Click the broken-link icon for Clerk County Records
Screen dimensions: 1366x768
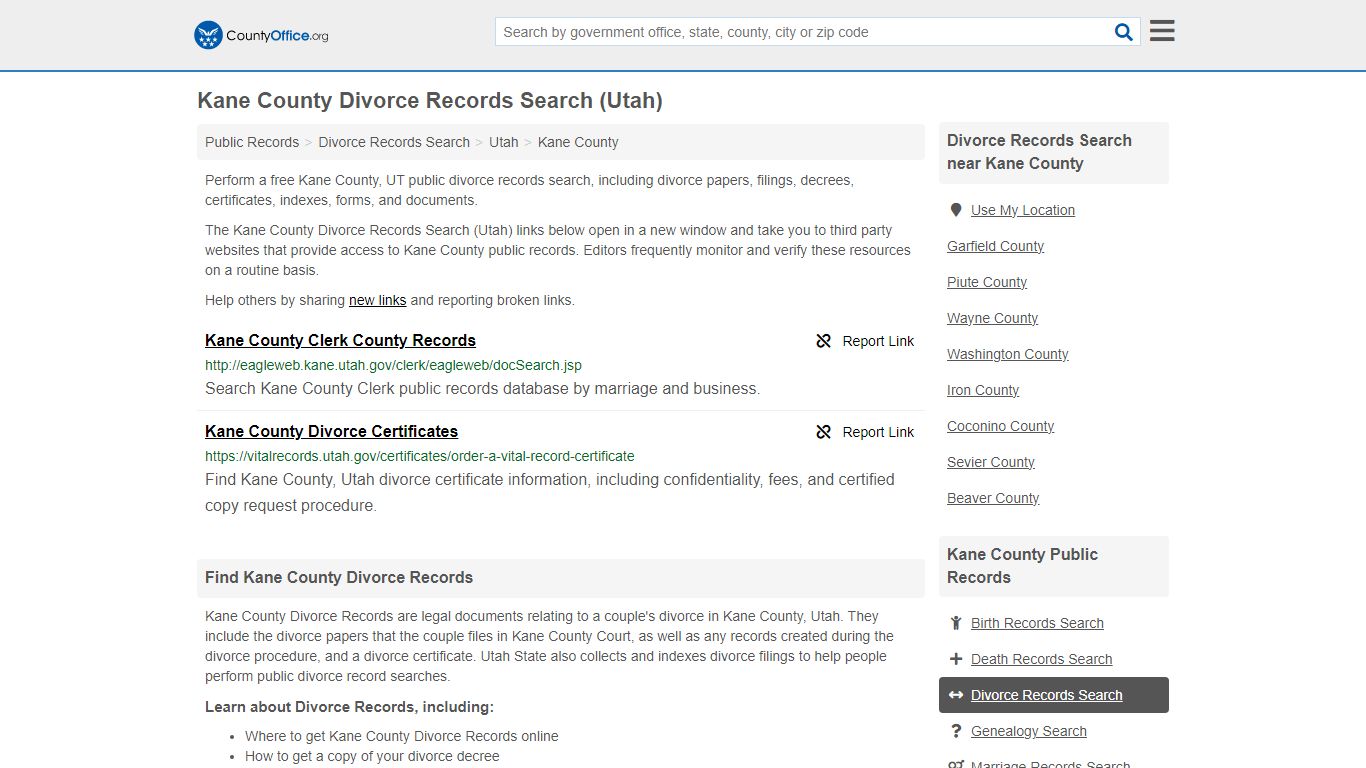[824, 341]
